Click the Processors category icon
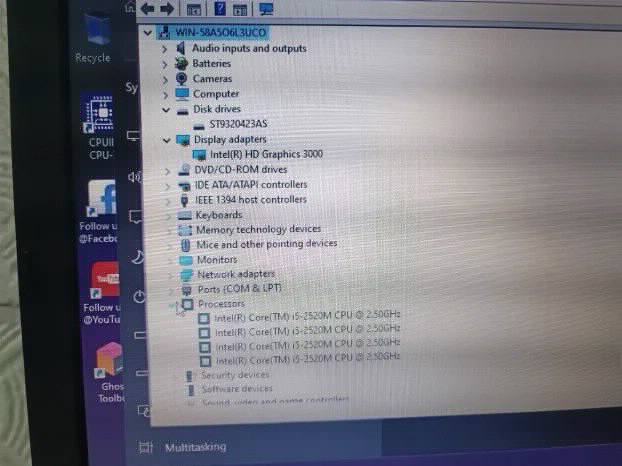The image size is (622, 466). (187, 304)
